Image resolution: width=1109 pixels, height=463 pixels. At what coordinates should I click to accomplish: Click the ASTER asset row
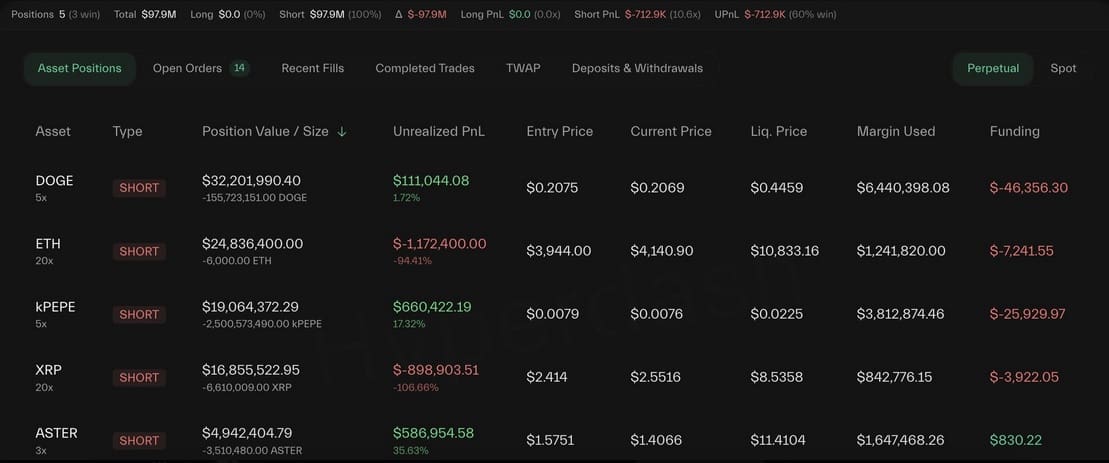(56, 433)
